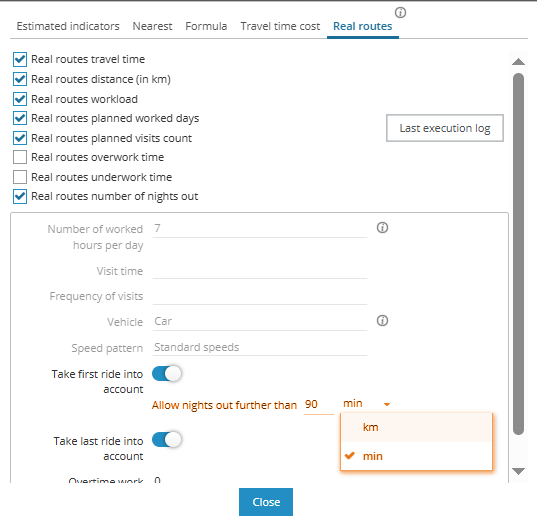This screenshot has height=527, width=537.
Task: Click scrollbar down arrow
Action: [x=519, y=471]
